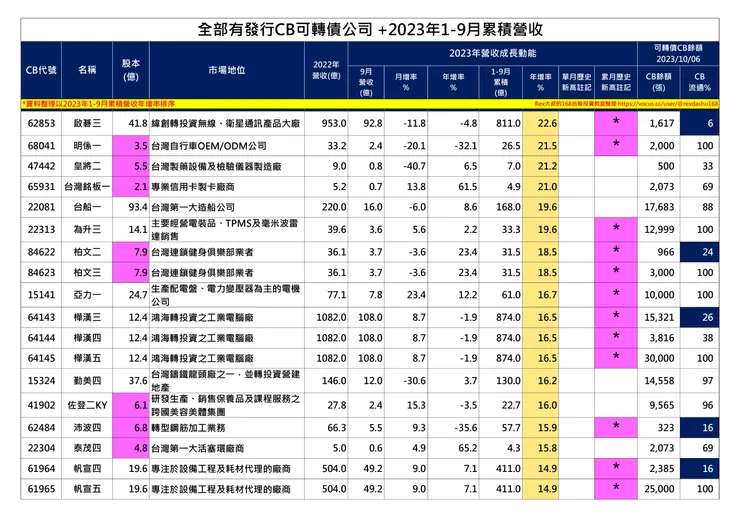Click the CB流通% column header
Image resolution: width=740 pixels, height=523 pixels.
pyautogui.click(x=699, y=82)
